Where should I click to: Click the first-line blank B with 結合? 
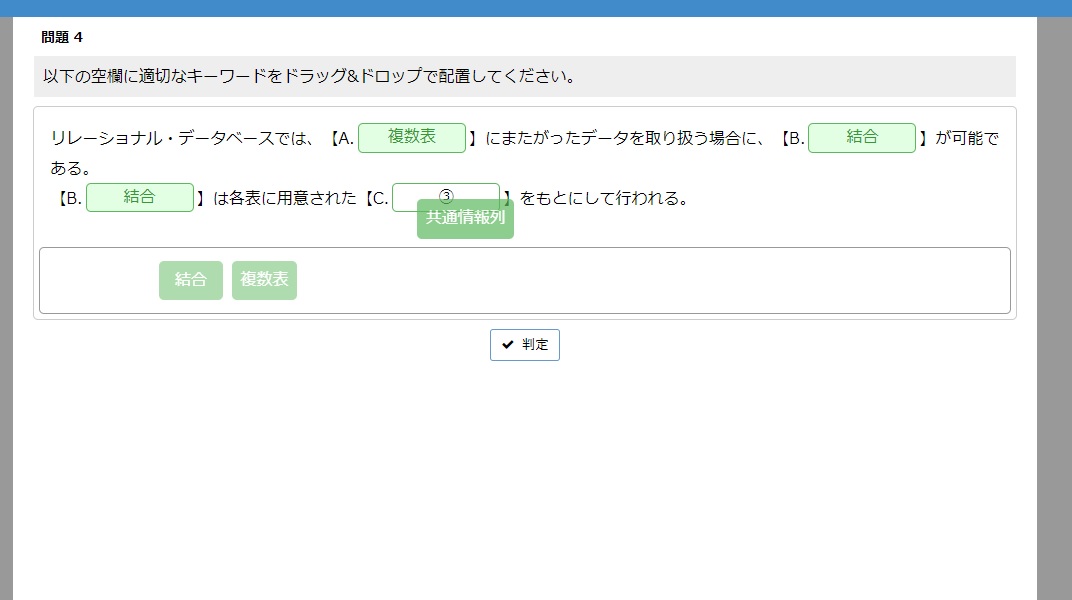point(861,138)
